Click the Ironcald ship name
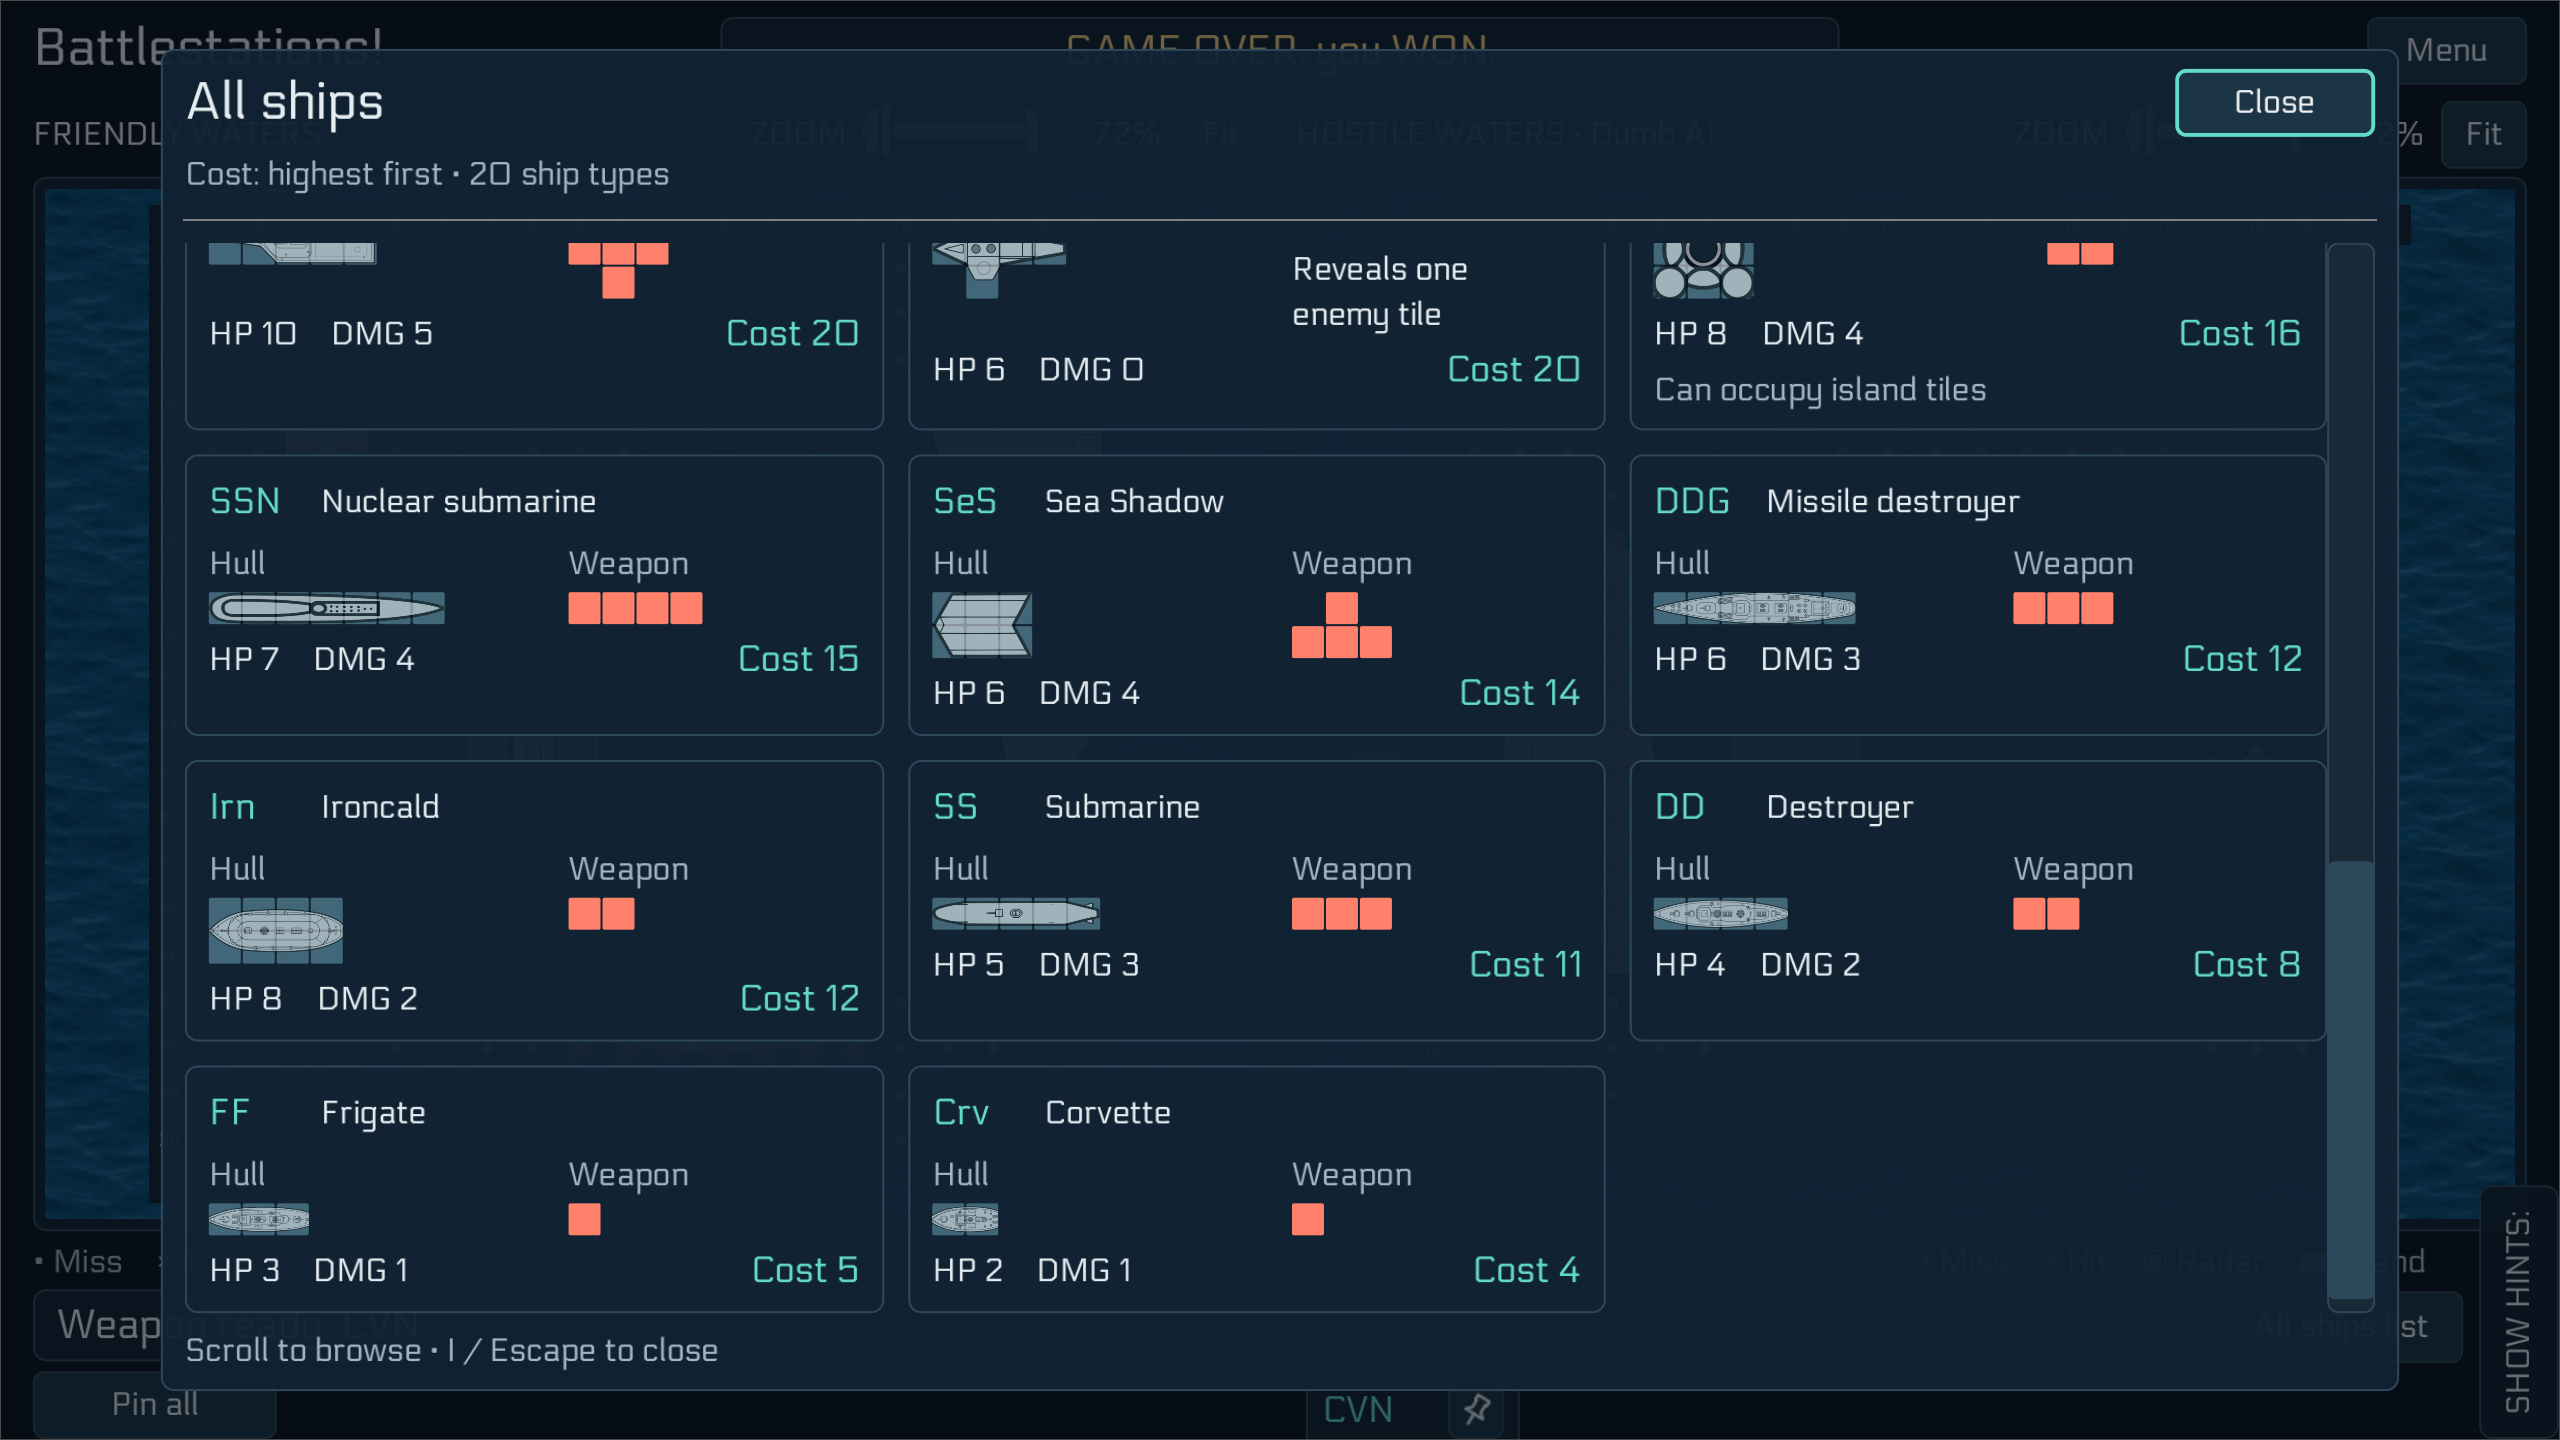 point(380,807)
